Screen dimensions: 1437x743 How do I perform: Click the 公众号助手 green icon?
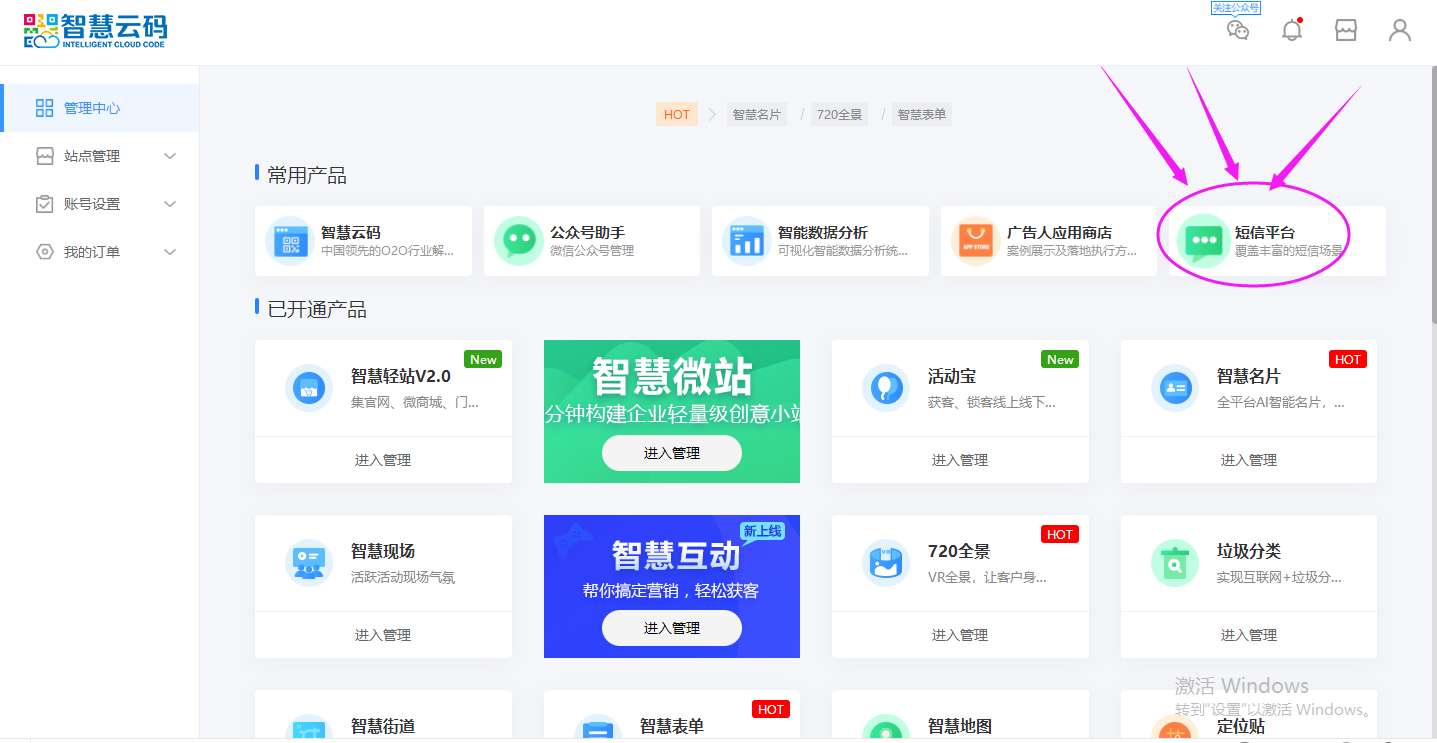tap(517, 241)
